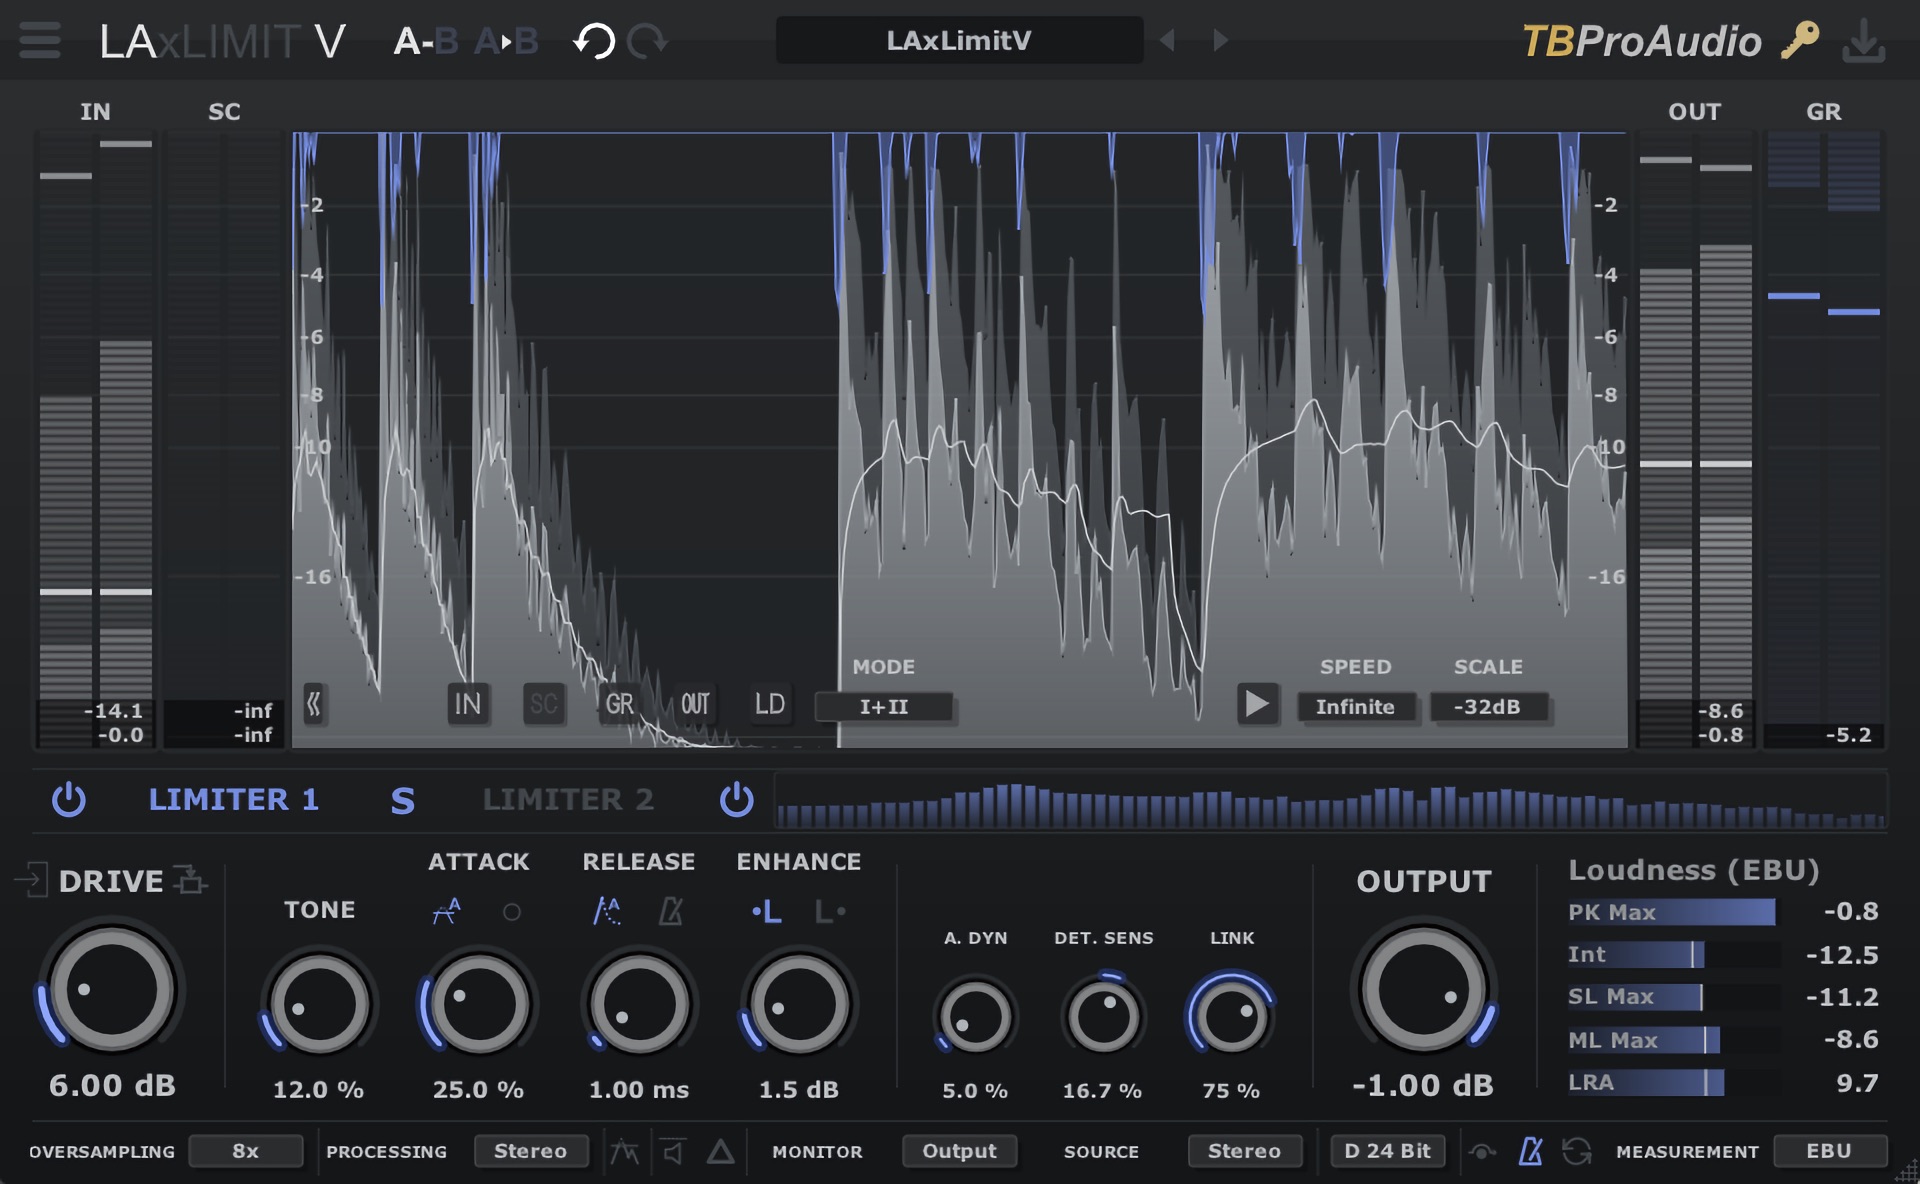Image resolution: width=1920 pixels, height=1184 pixels.
Task: Click the undo arrow icon
Action: [594, 41]
